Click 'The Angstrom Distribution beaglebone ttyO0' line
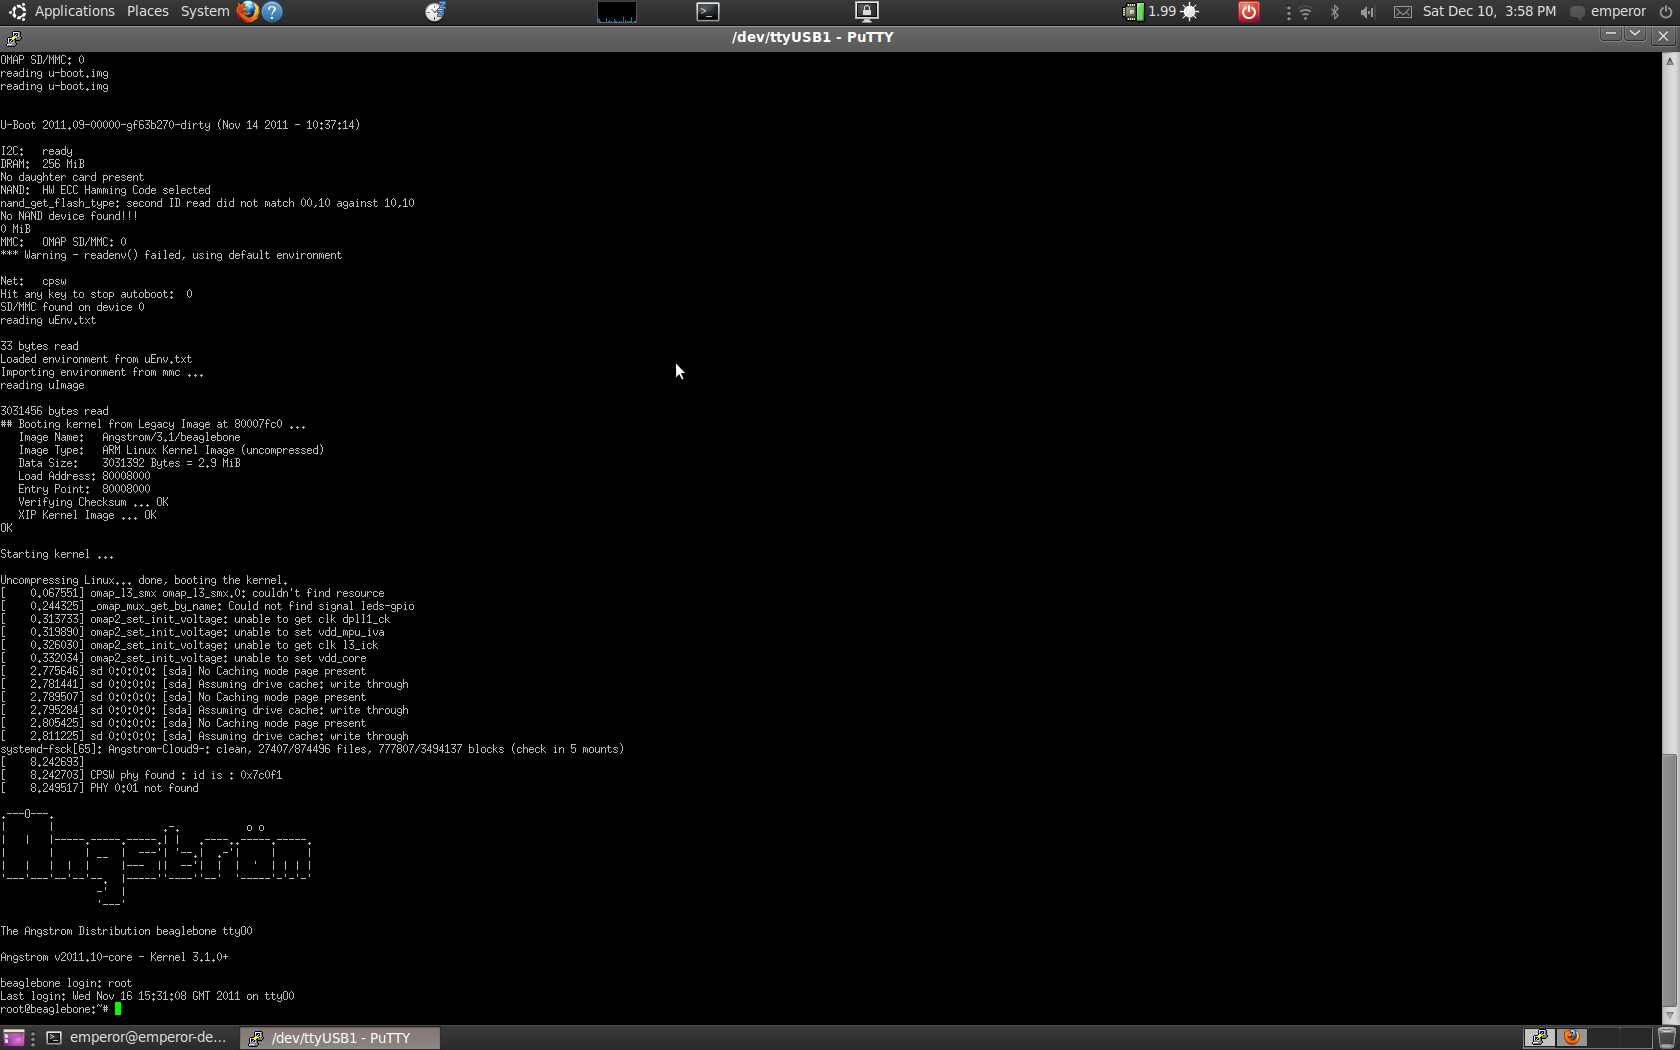The height and width of the screenshot is (1050, 1680). 126,931
